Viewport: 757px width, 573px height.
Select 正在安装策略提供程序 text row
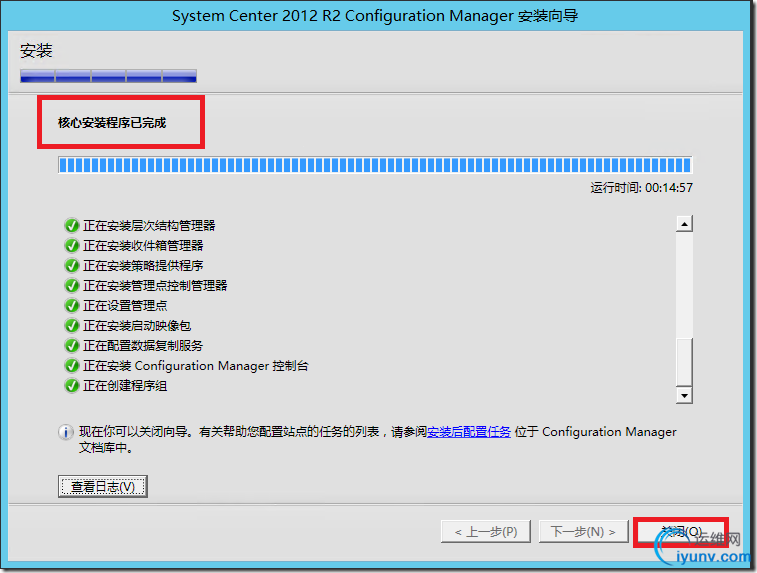click(143, 266)
